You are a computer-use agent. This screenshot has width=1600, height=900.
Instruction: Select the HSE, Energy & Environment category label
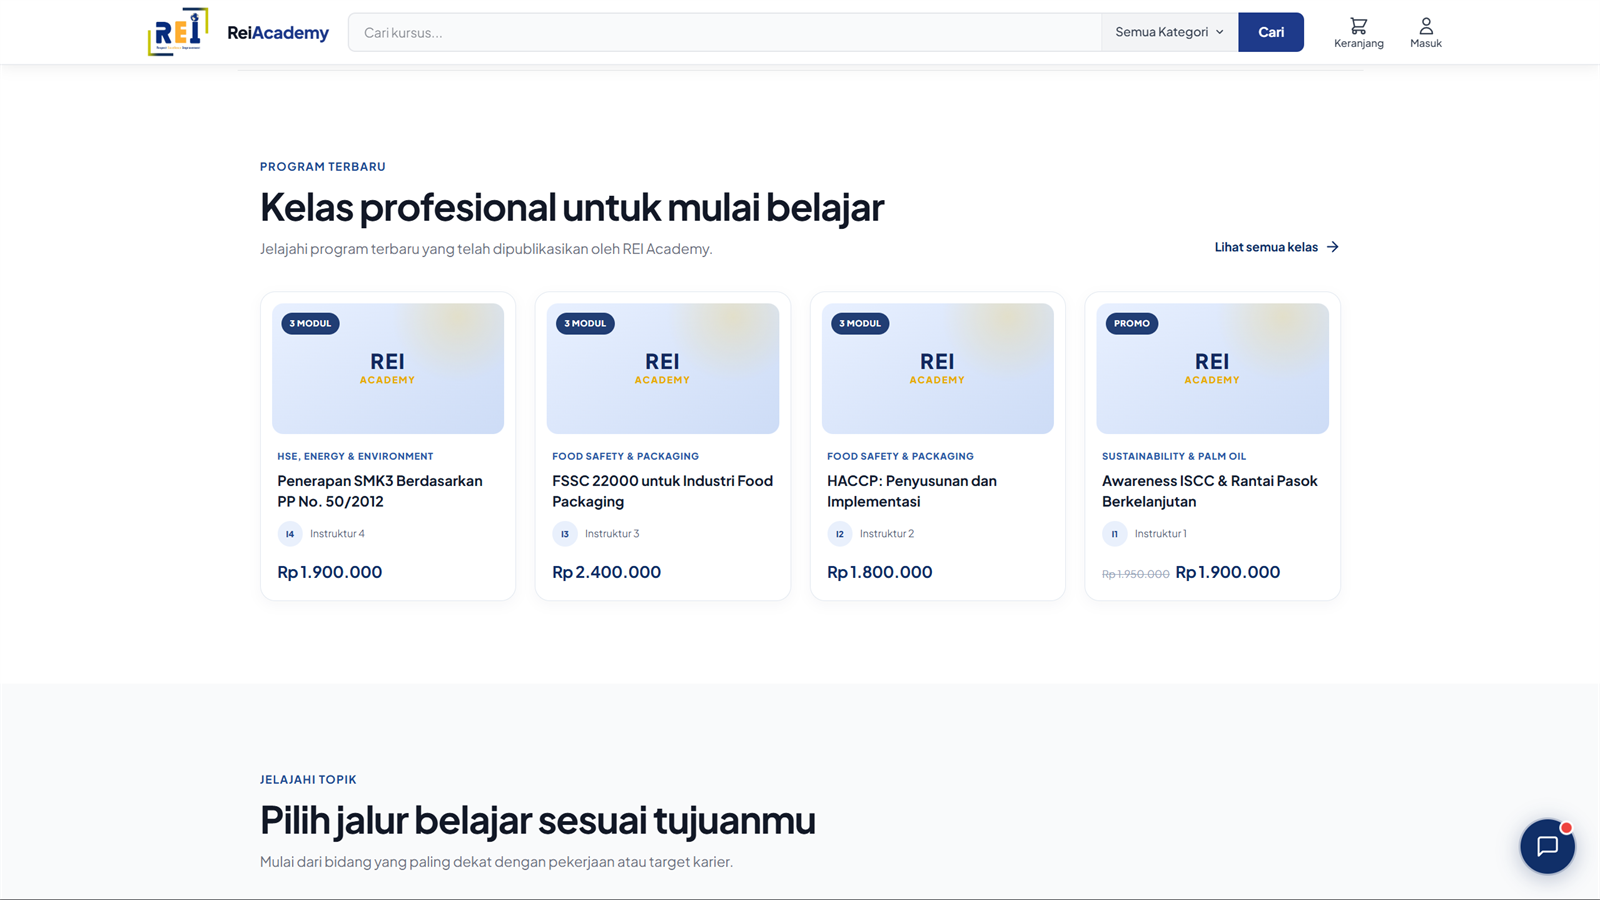tap(355, 456)
